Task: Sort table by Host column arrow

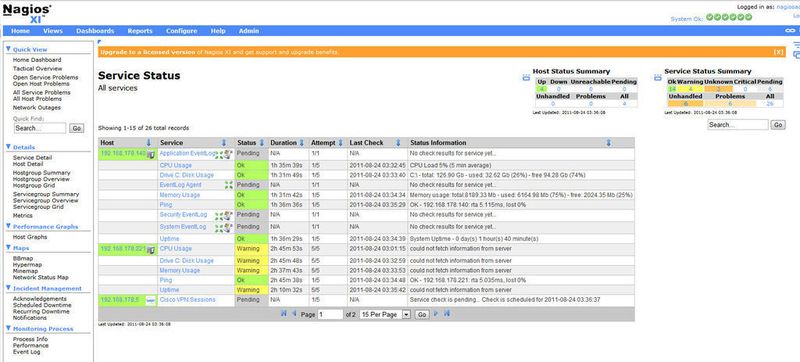Action: [148, 143]
